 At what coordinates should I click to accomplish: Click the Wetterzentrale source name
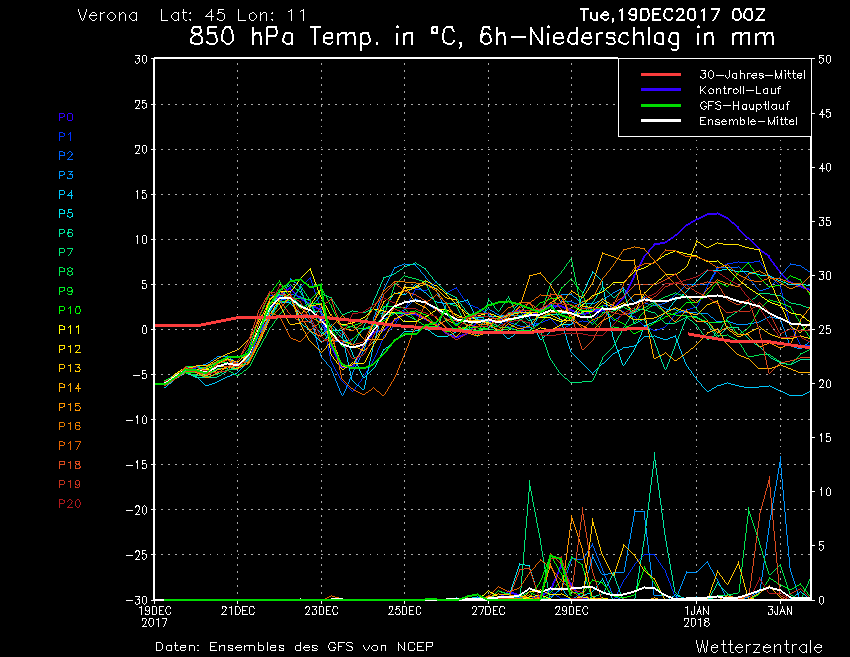tap(759, 647)
